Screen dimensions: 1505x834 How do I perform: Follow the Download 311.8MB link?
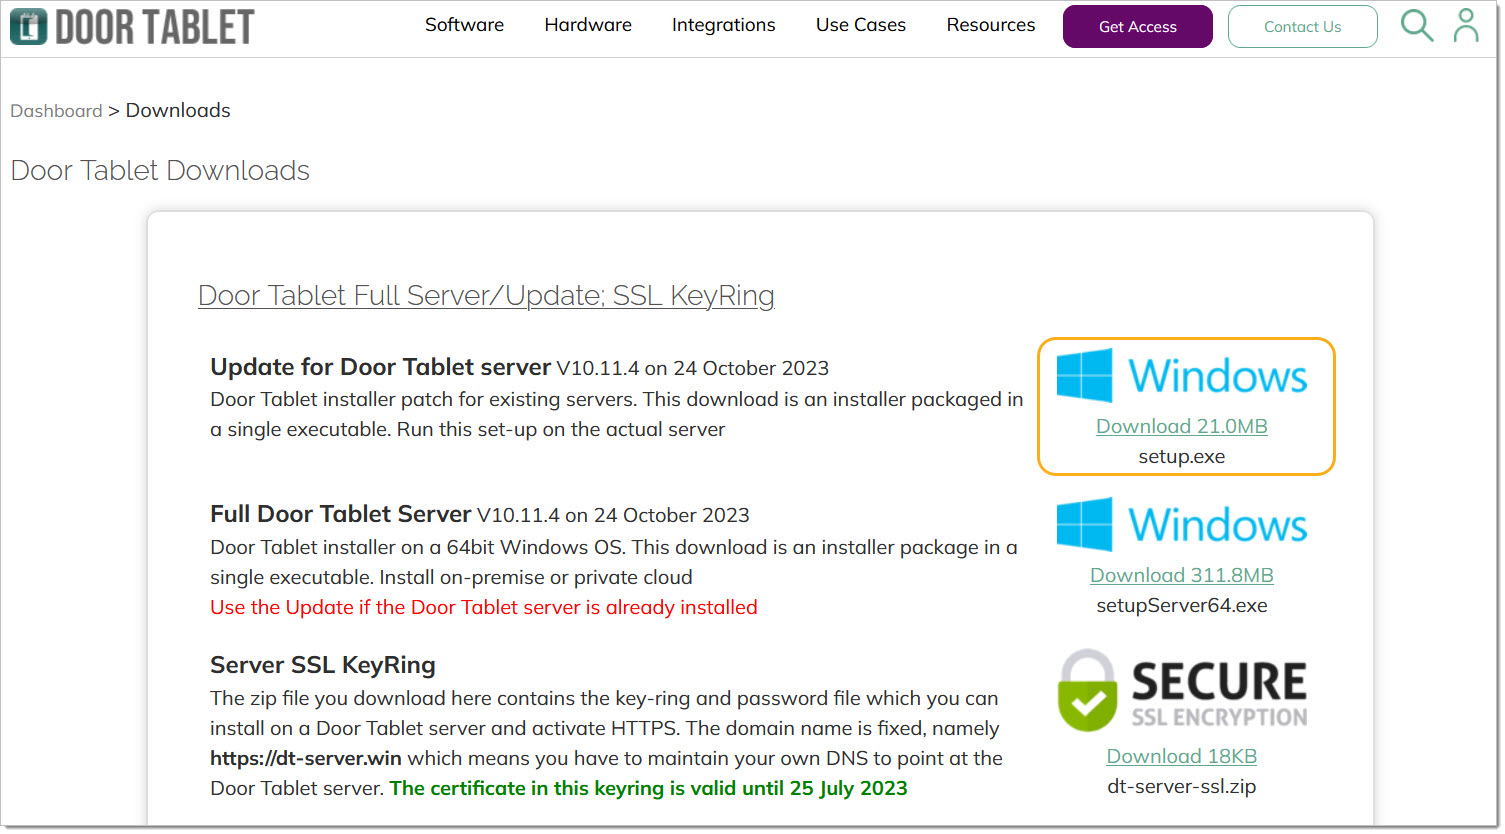pos(1182,575)
